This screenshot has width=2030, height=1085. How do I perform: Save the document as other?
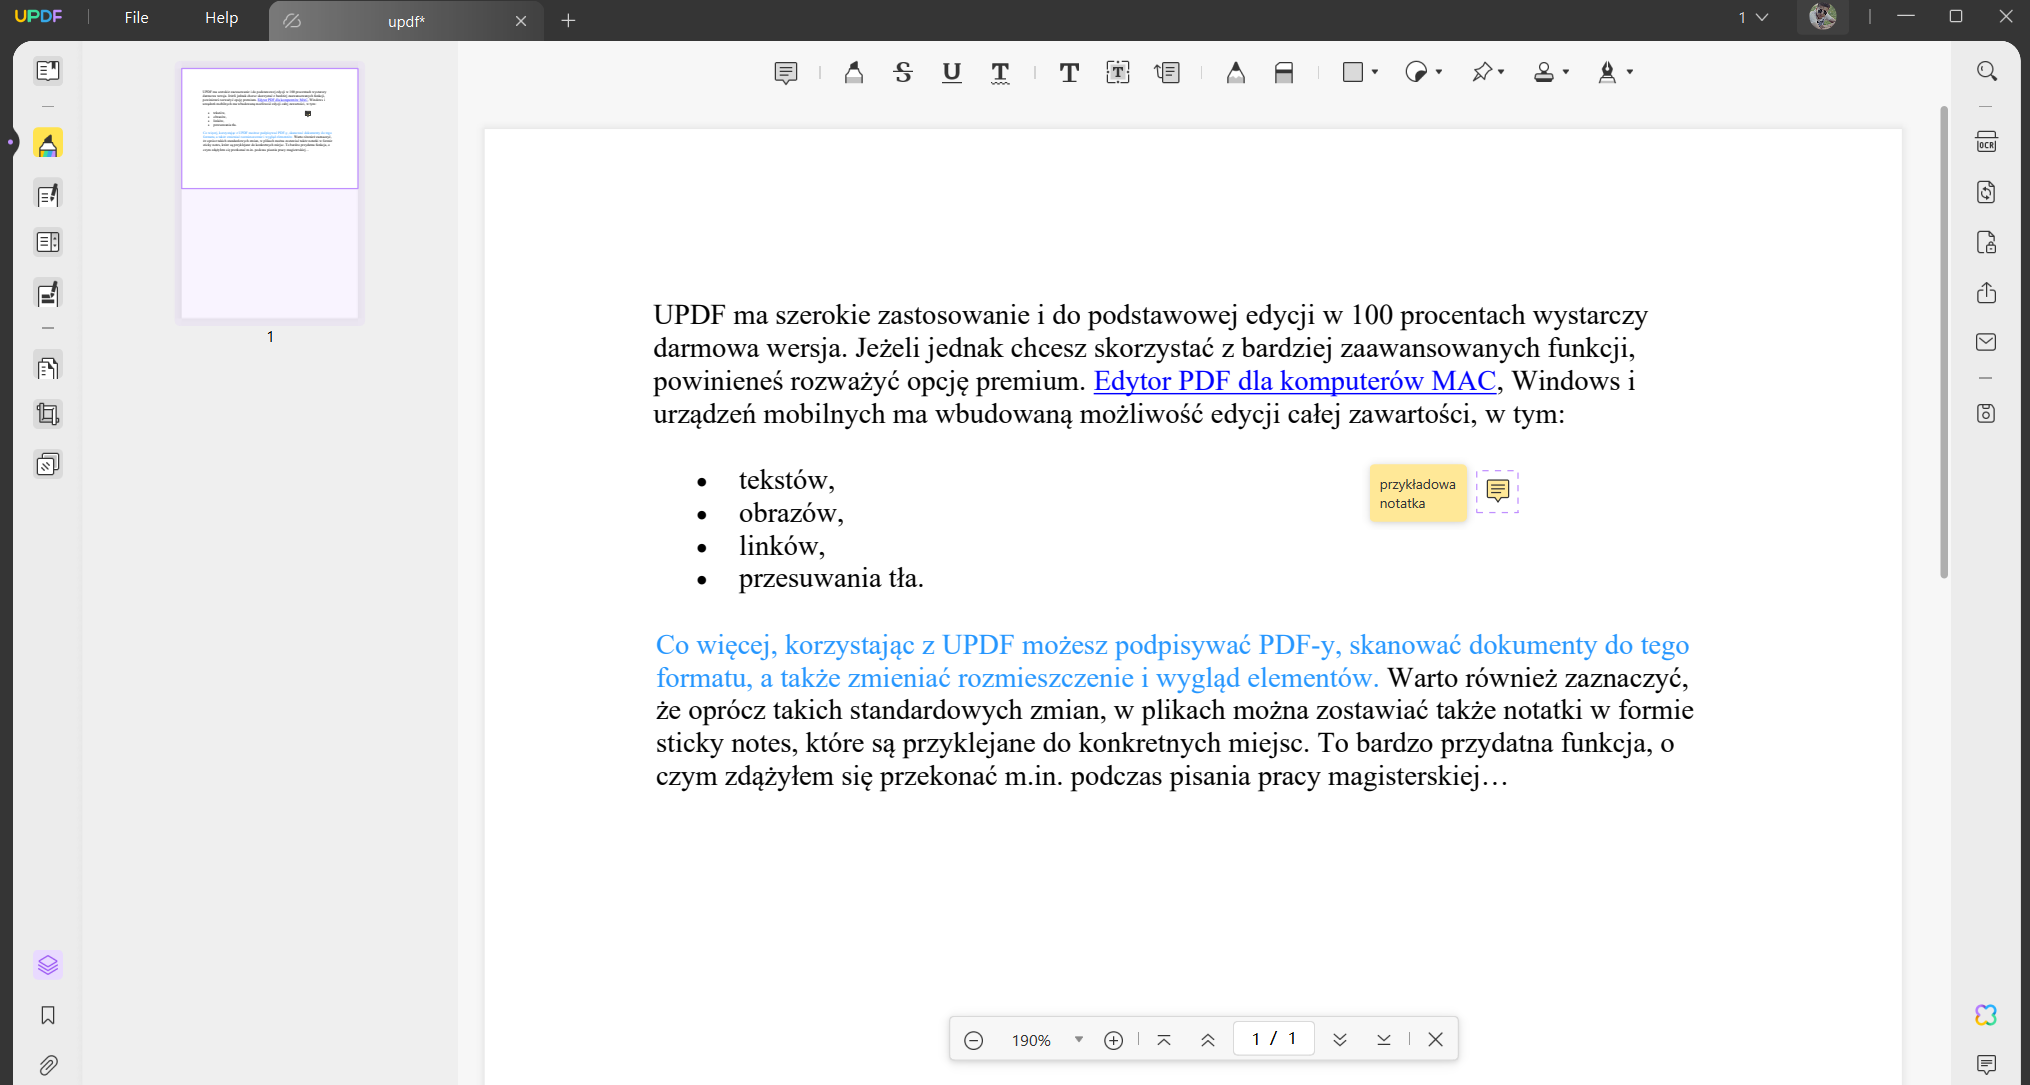1987,413
